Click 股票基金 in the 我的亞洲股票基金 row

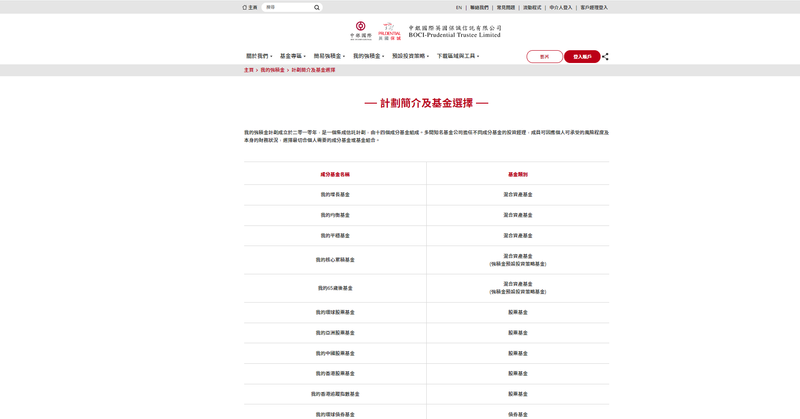[x=518, y=333]
